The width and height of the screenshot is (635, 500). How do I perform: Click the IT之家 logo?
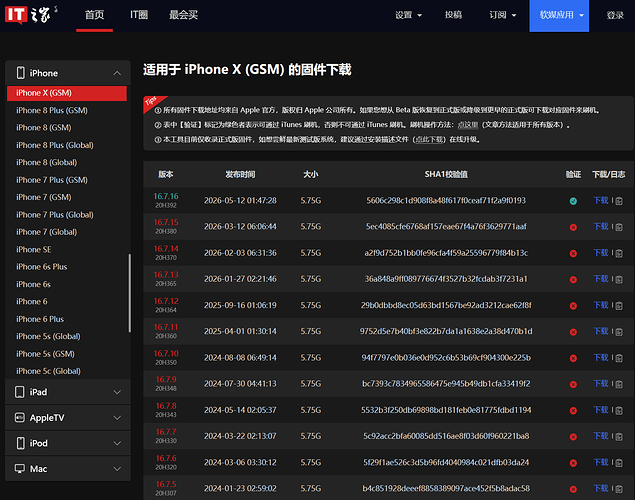31,15
